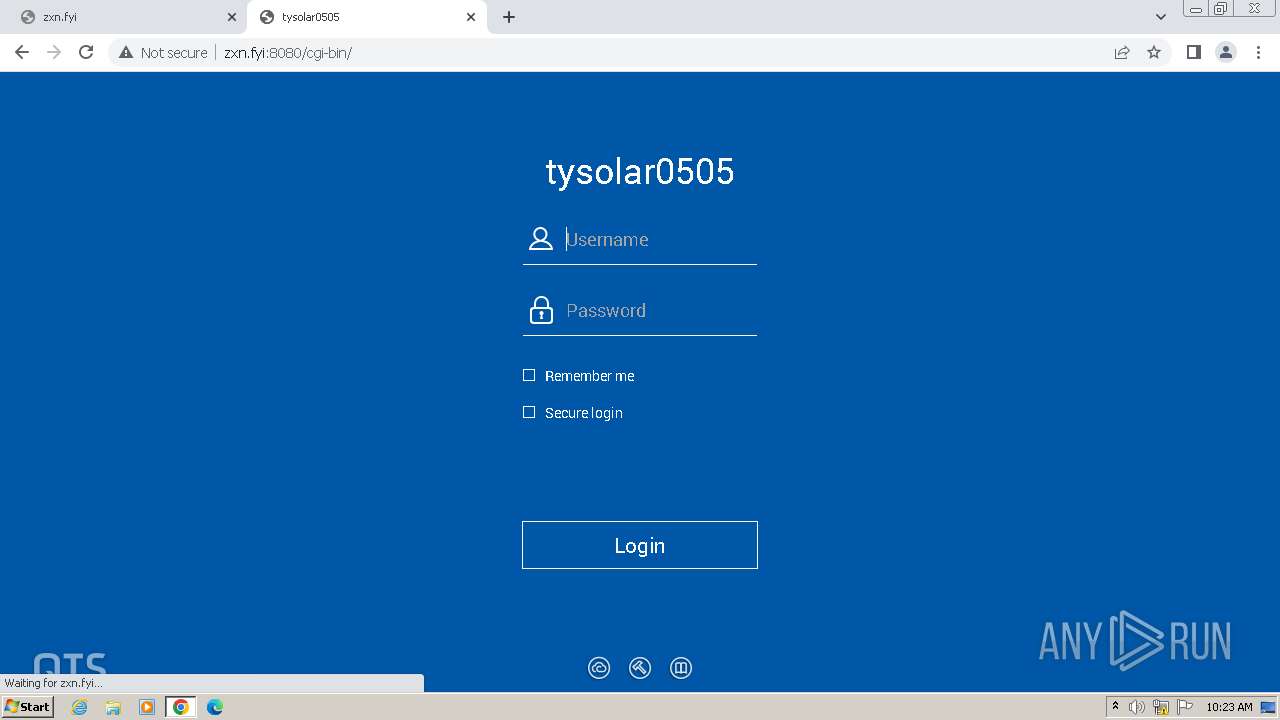The height and width of the screenshot is (720, 1280).
Task: Click the tysolar0505 page heading
Action: (x=640, y=172)
